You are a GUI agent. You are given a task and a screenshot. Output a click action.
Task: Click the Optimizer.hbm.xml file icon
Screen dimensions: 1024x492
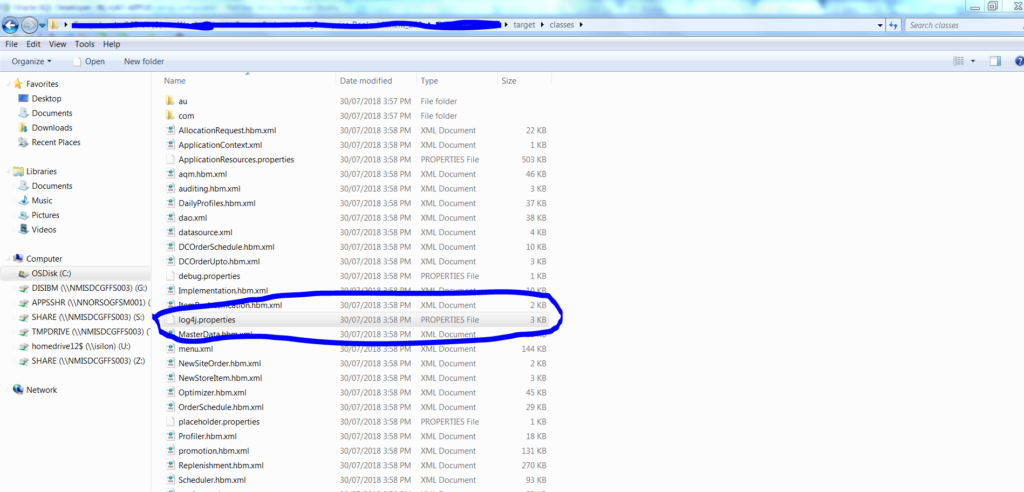pos(170,393)
